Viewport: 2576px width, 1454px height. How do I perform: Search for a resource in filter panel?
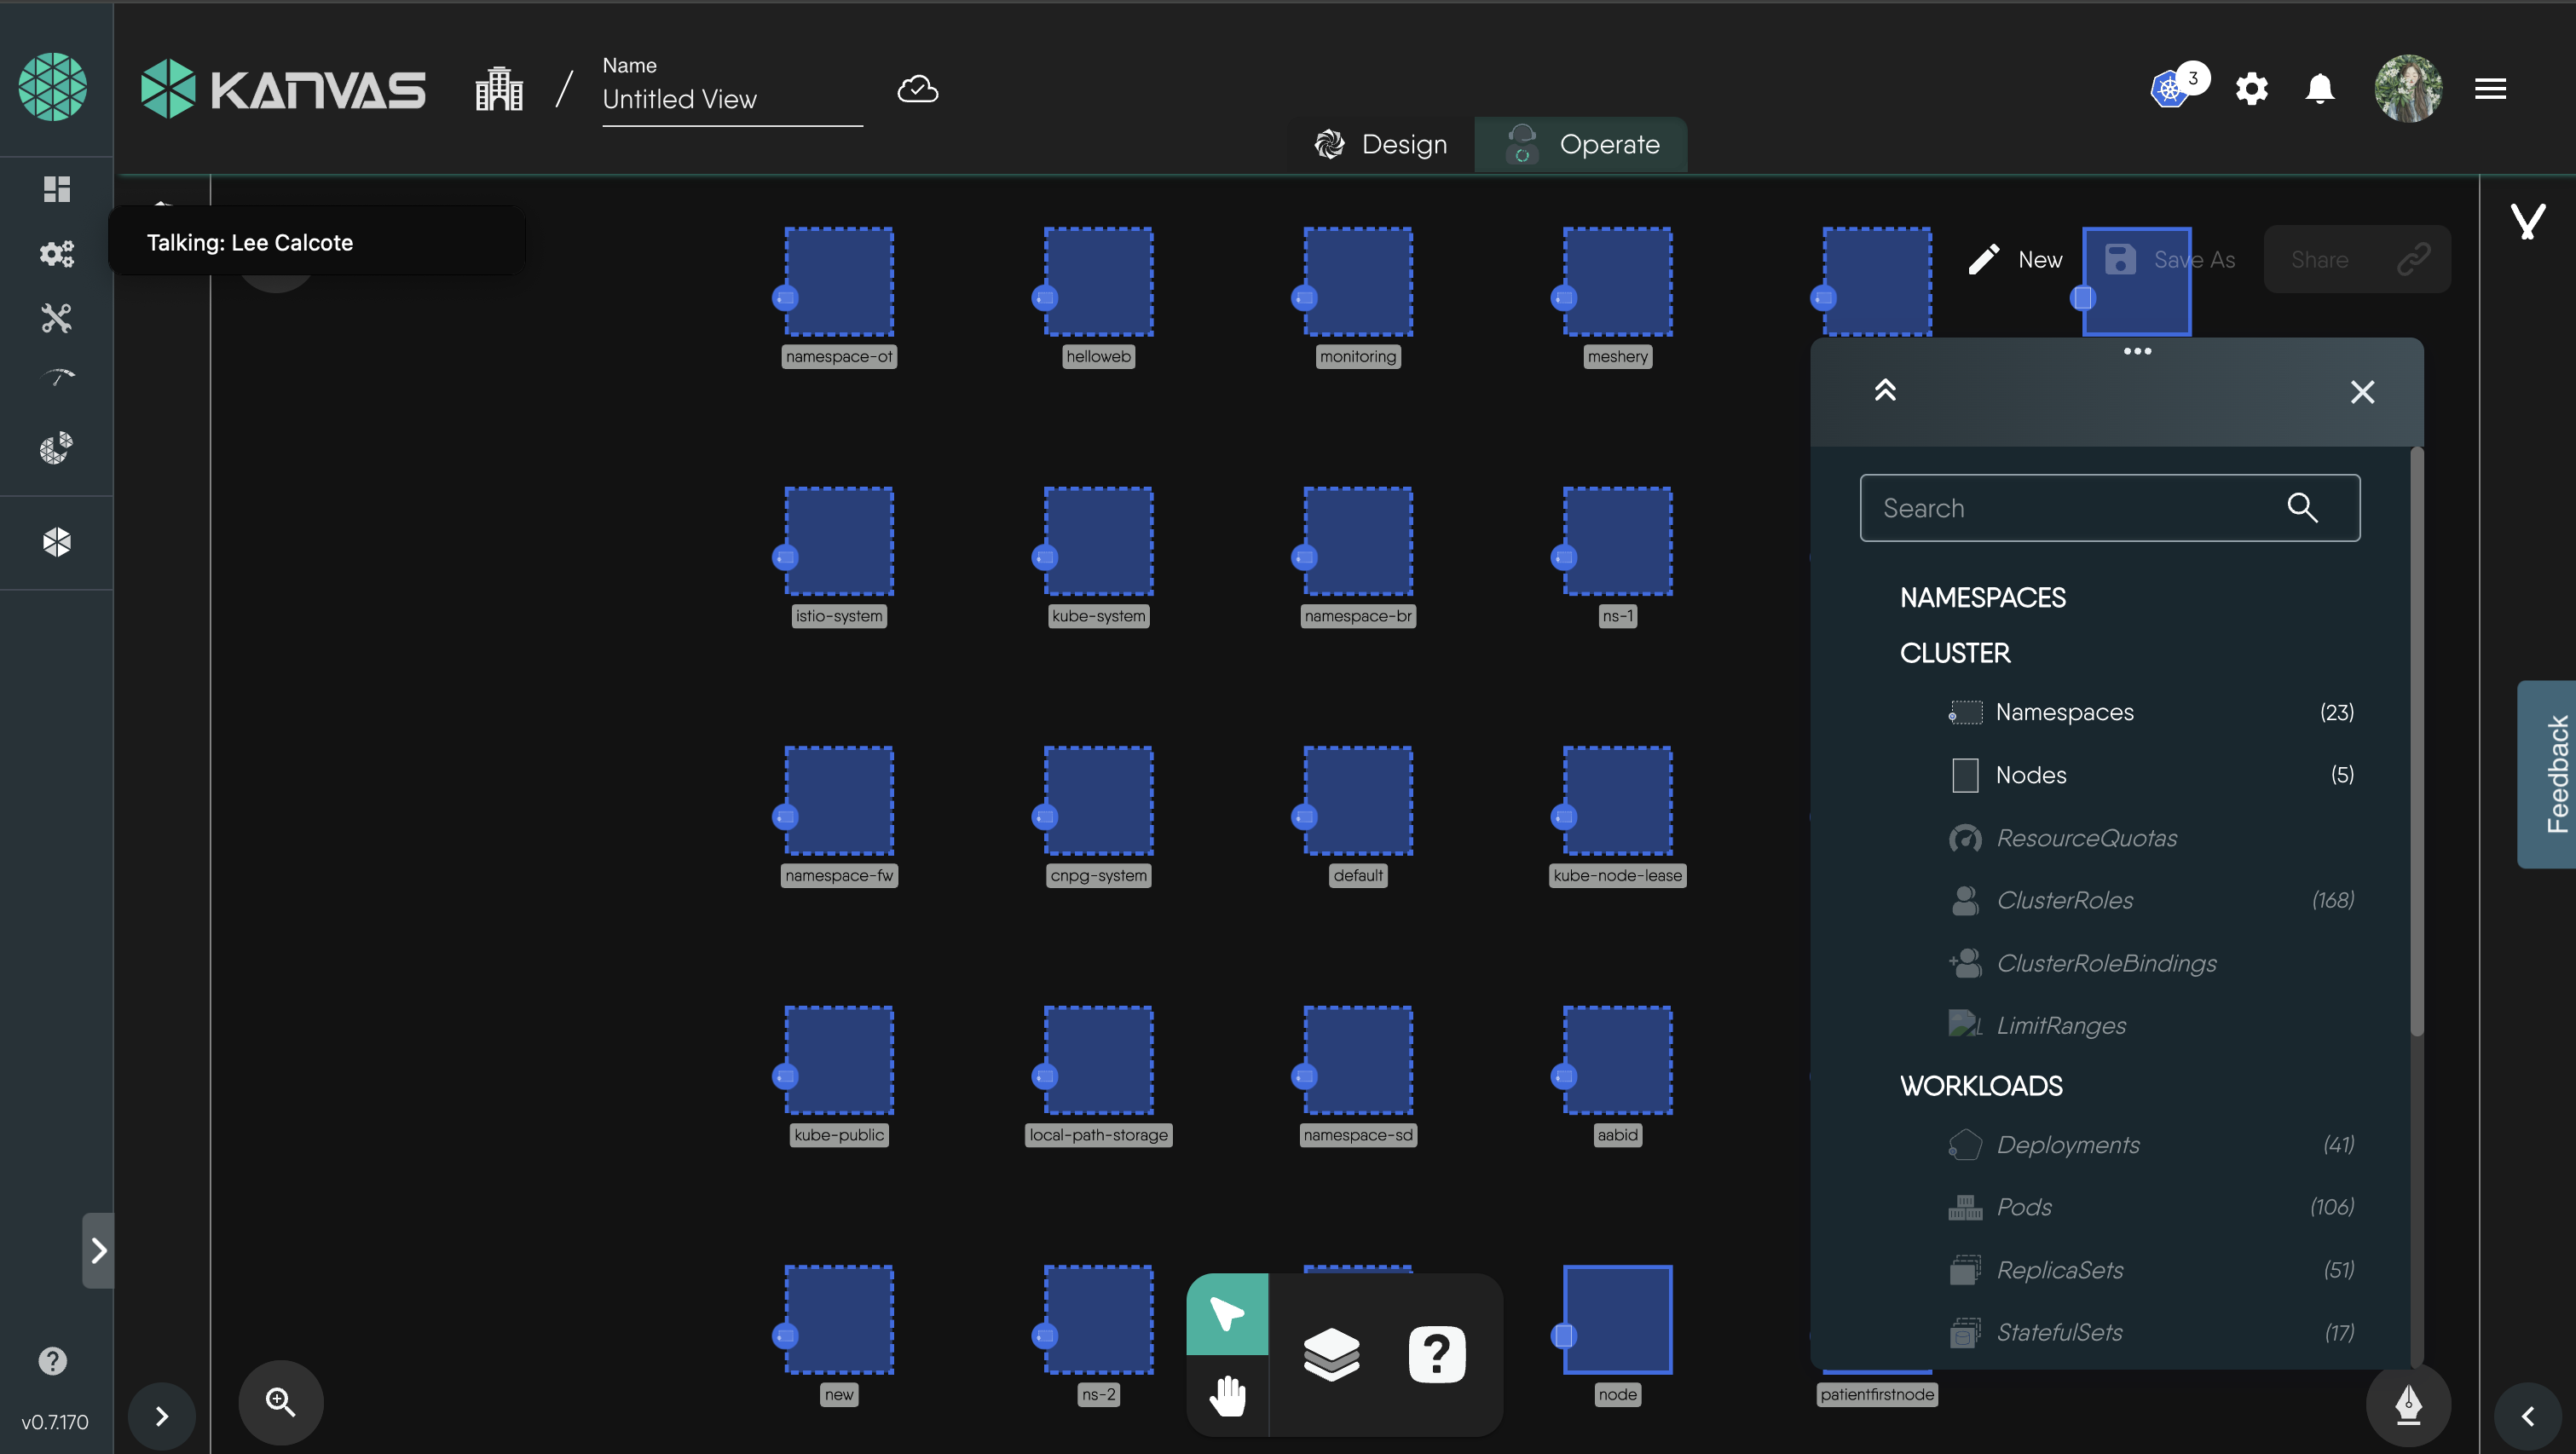[2109, 508]
